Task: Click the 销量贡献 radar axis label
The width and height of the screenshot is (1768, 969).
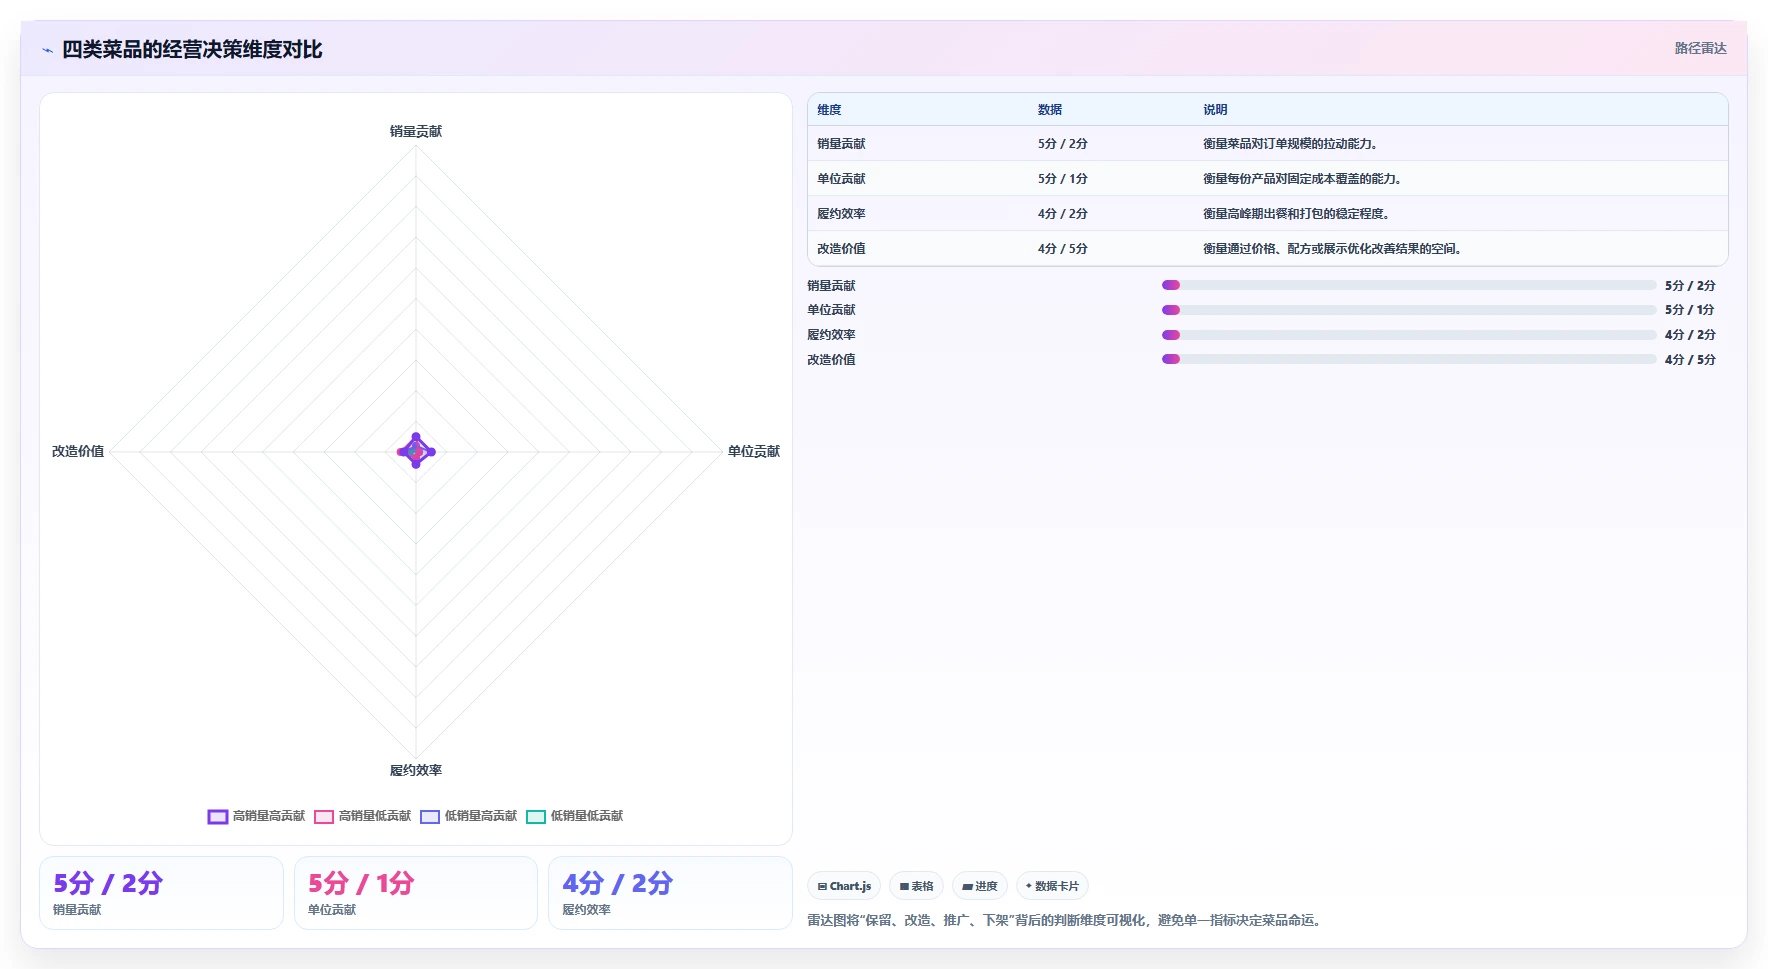Action: click(x=416, y=132)
